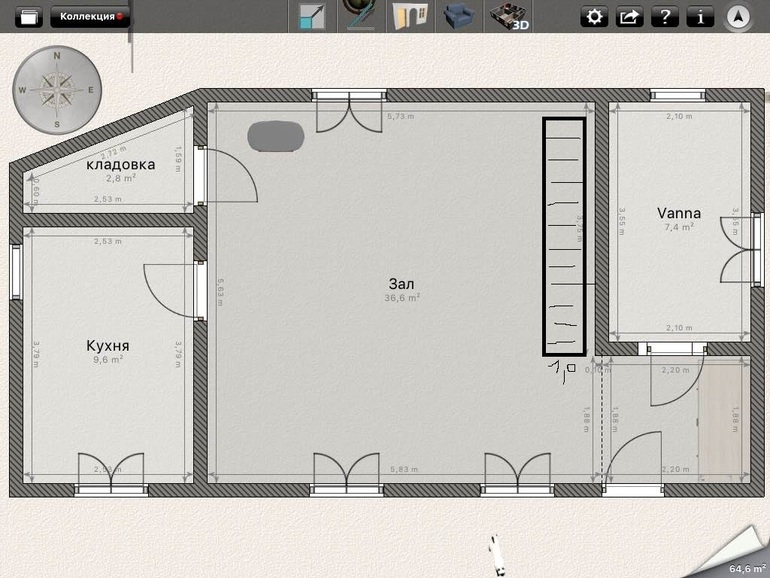Select the Vanna room label
770x578 pixels.
(678, 213)
